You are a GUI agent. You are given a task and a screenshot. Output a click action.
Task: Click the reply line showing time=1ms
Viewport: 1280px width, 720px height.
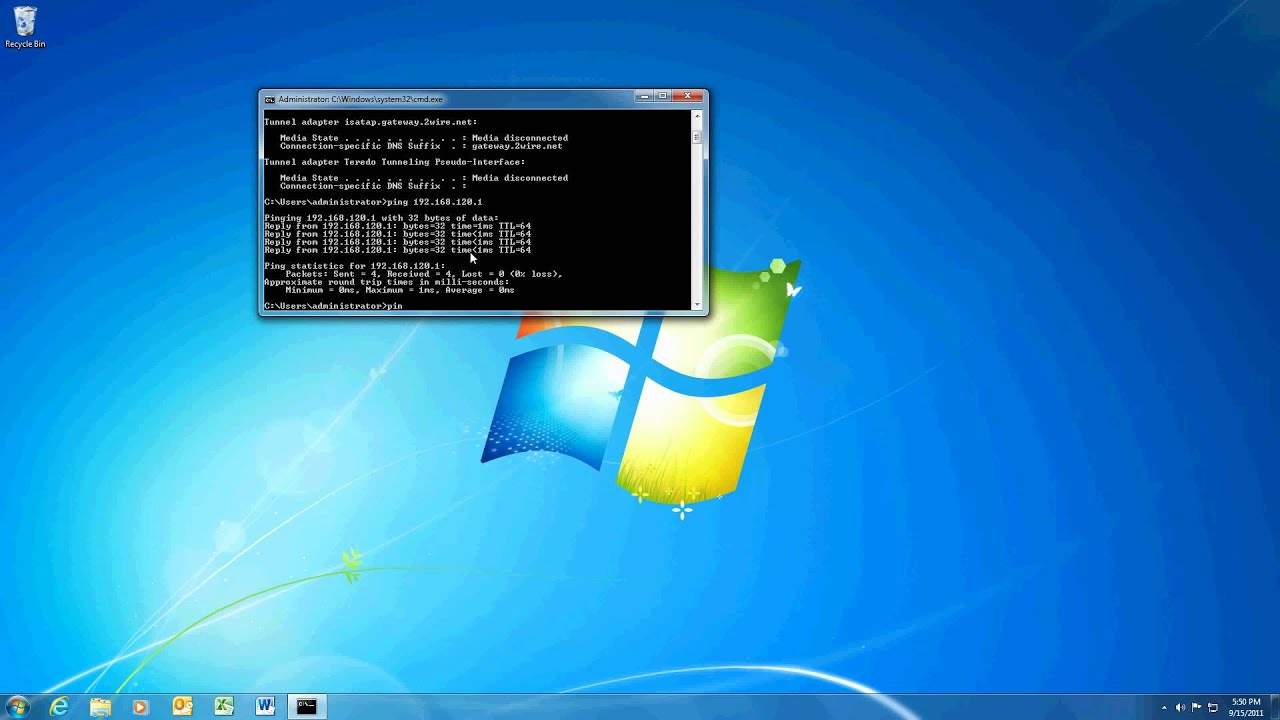[x=397, y=226]
